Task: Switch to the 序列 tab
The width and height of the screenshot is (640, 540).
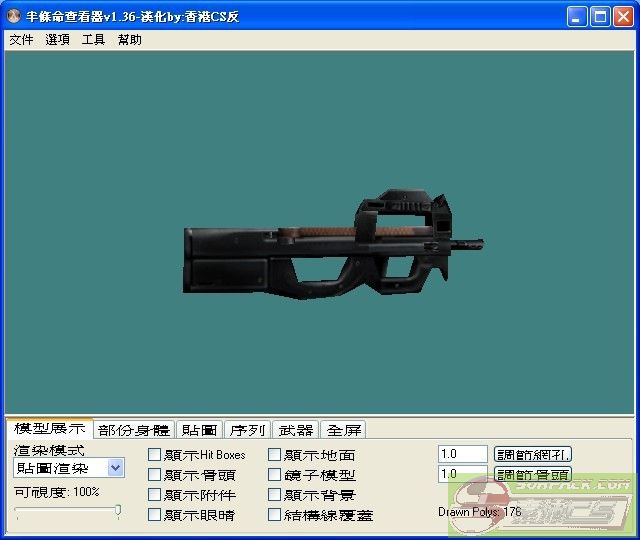Action: pos(247,430)
